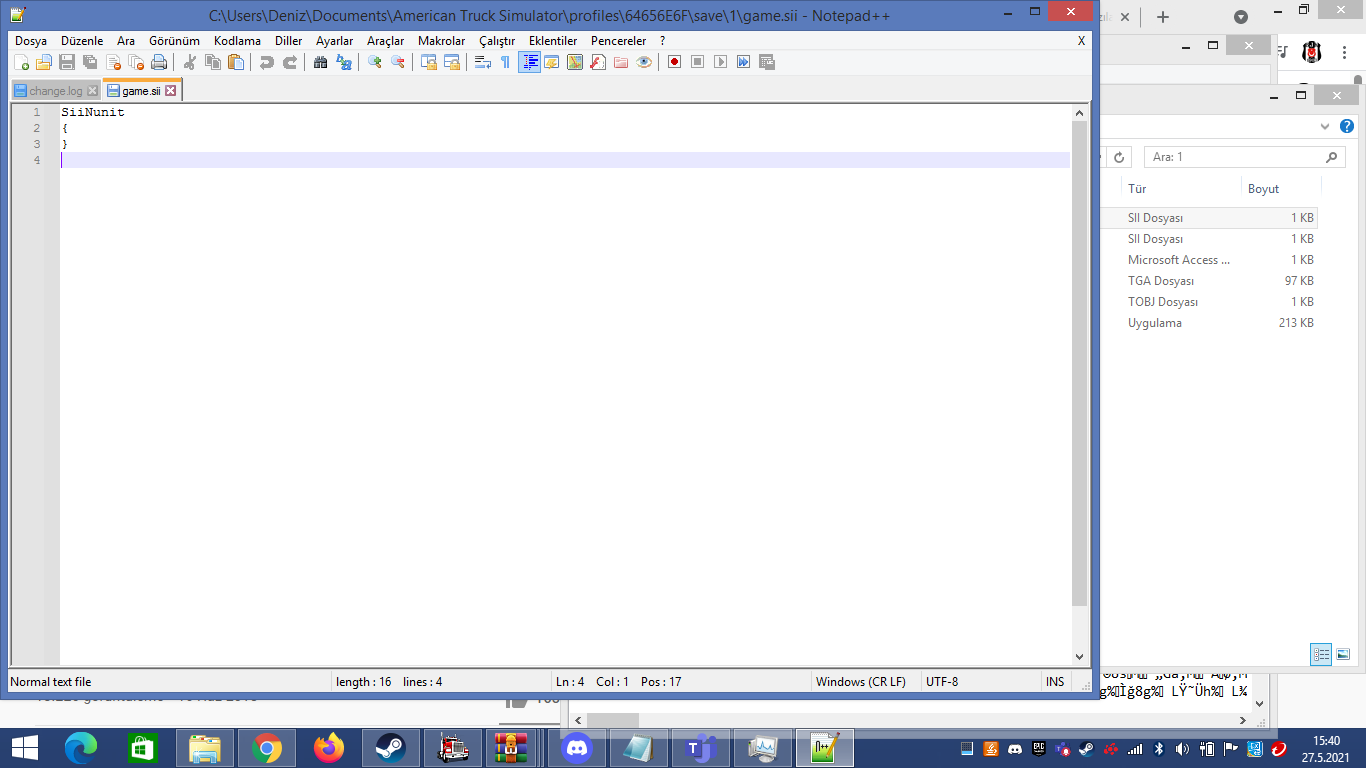Zoom in using the toolbar magnifier

click(375, 62)
